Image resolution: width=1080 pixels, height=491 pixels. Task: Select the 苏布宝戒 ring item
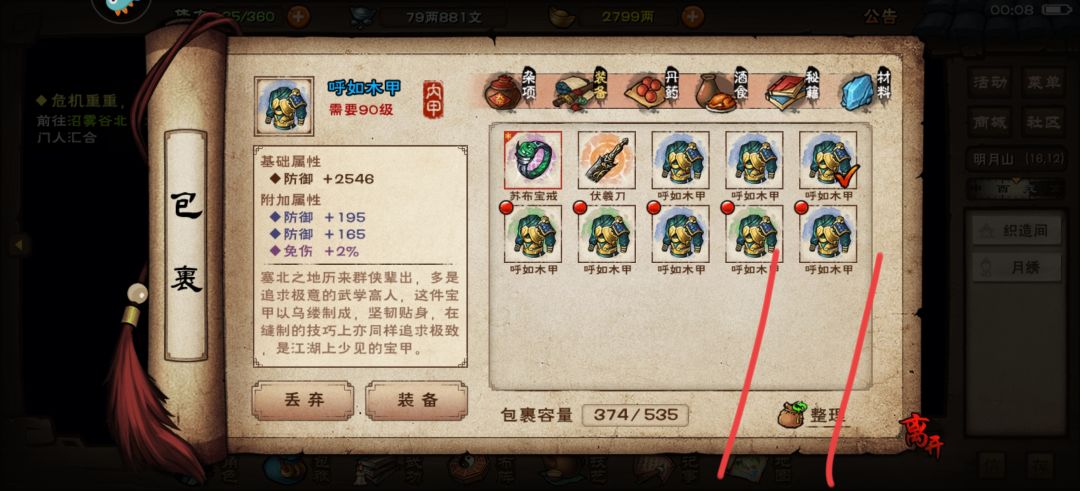(532, 160)
